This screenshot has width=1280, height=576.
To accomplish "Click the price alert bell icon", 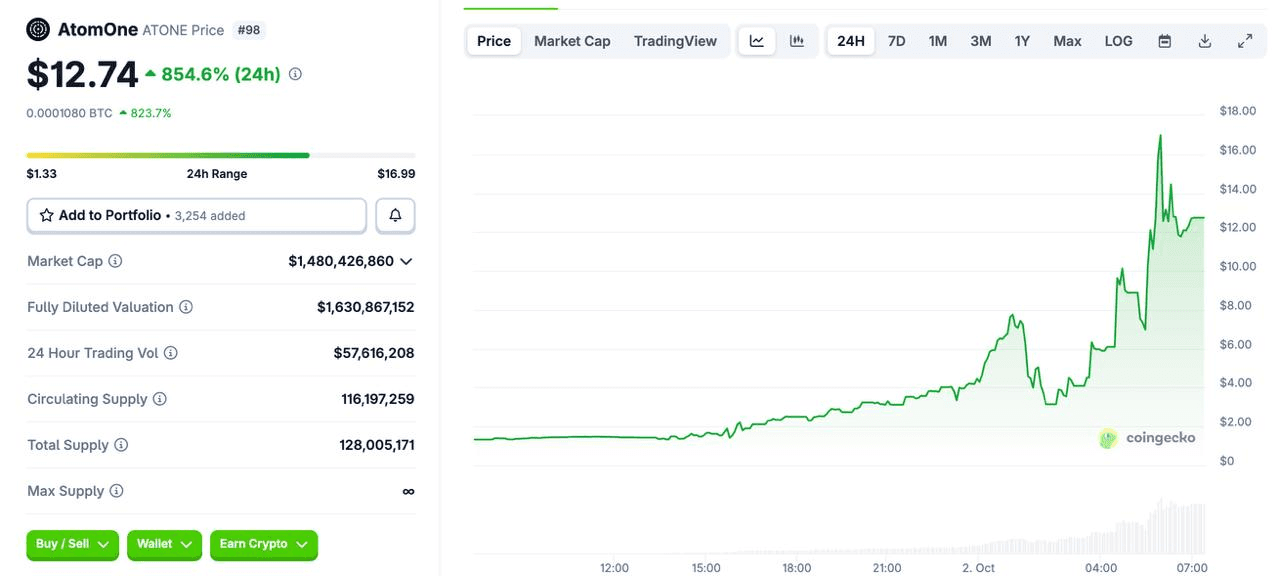I will tap(395, 215).
